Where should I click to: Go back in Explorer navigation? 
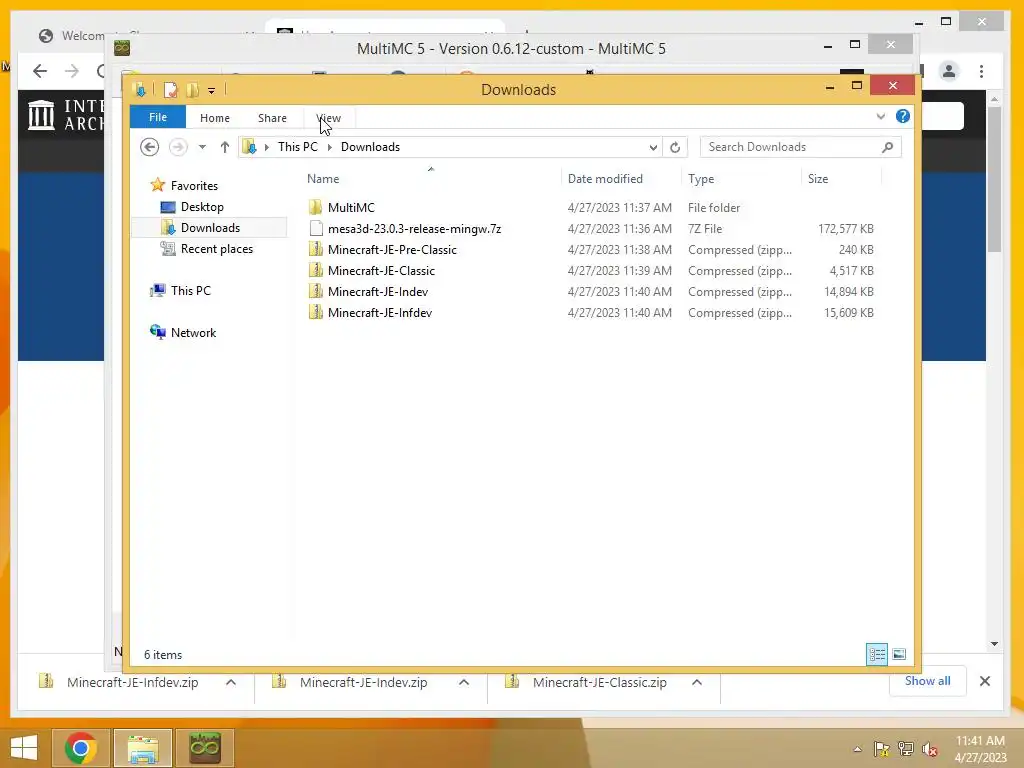tap(150, 147)
